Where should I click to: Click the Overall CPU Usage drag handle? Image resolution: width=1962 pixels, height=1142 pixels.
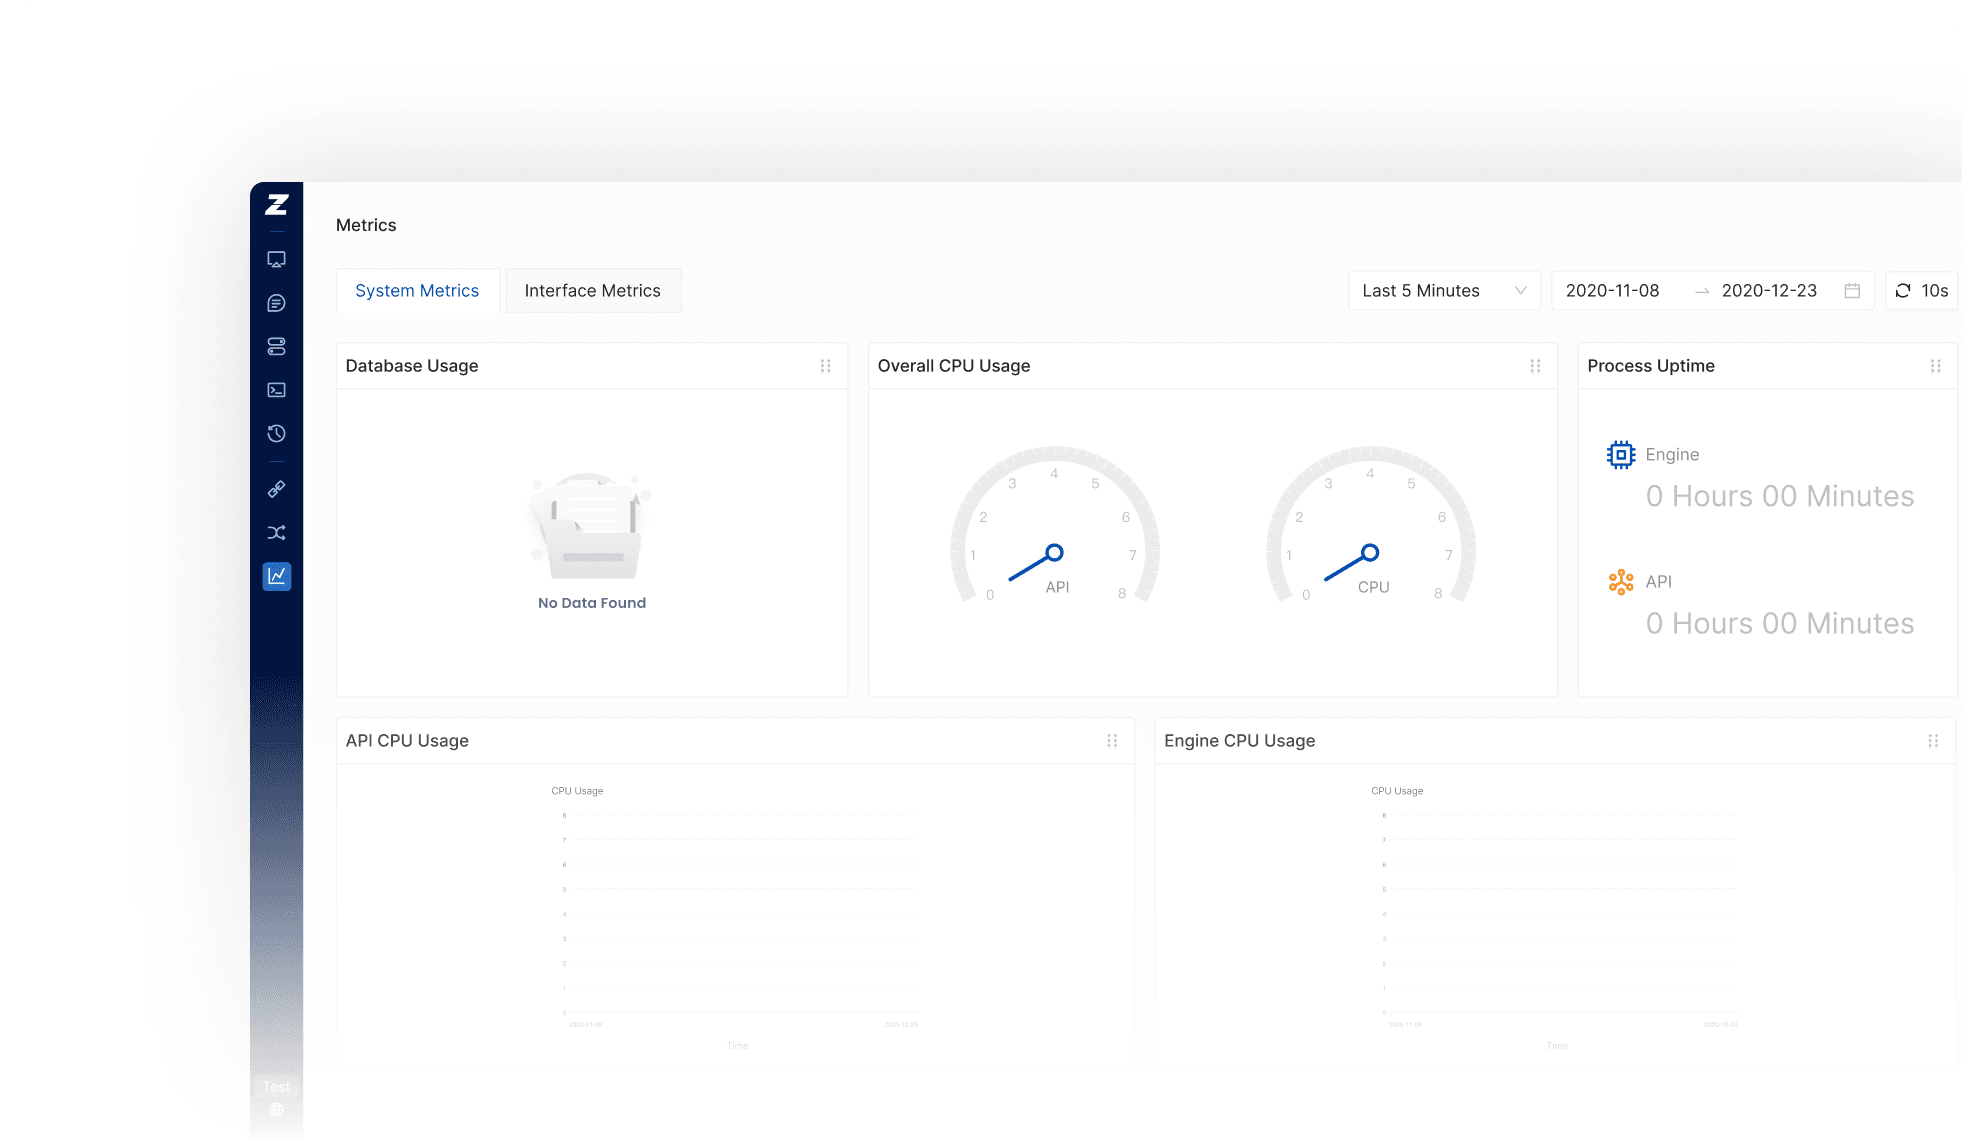pyautogui.click(x=1535, y=366)
